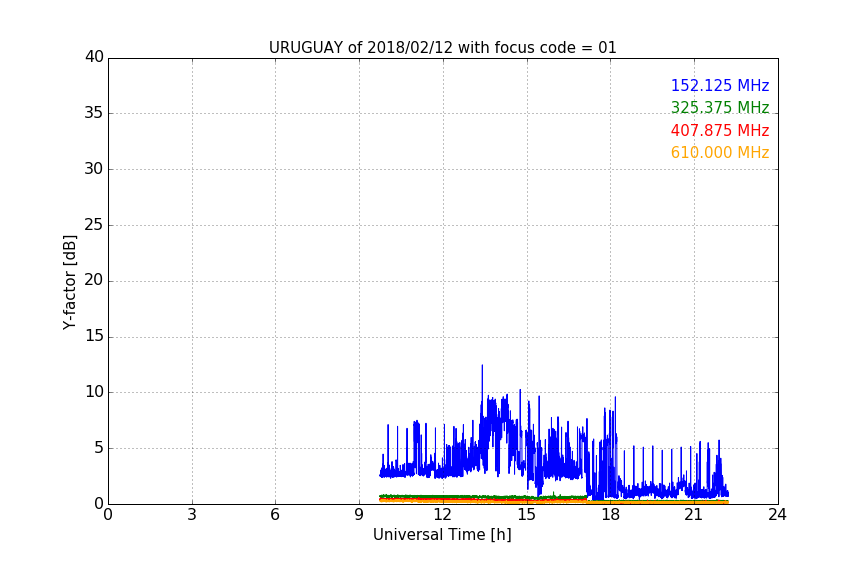Click the Universal Time [h] axis label
This screenshot has width=864, height=576.
pos(442,535)
